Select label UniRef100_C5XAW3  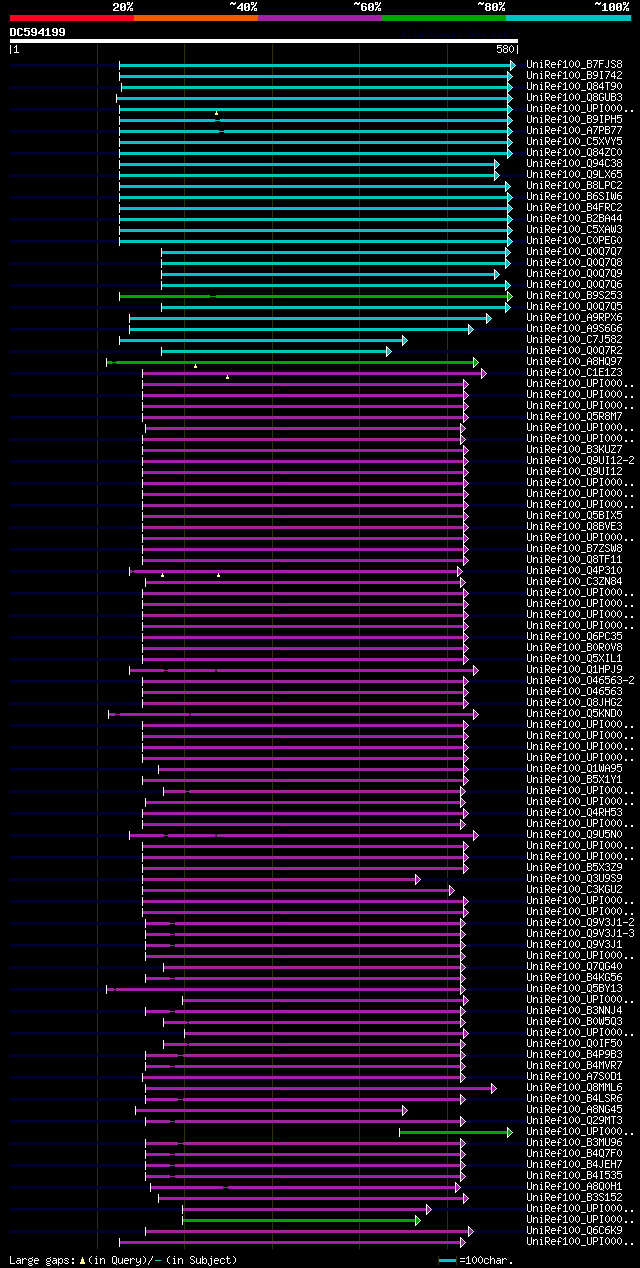pos(574,229)
